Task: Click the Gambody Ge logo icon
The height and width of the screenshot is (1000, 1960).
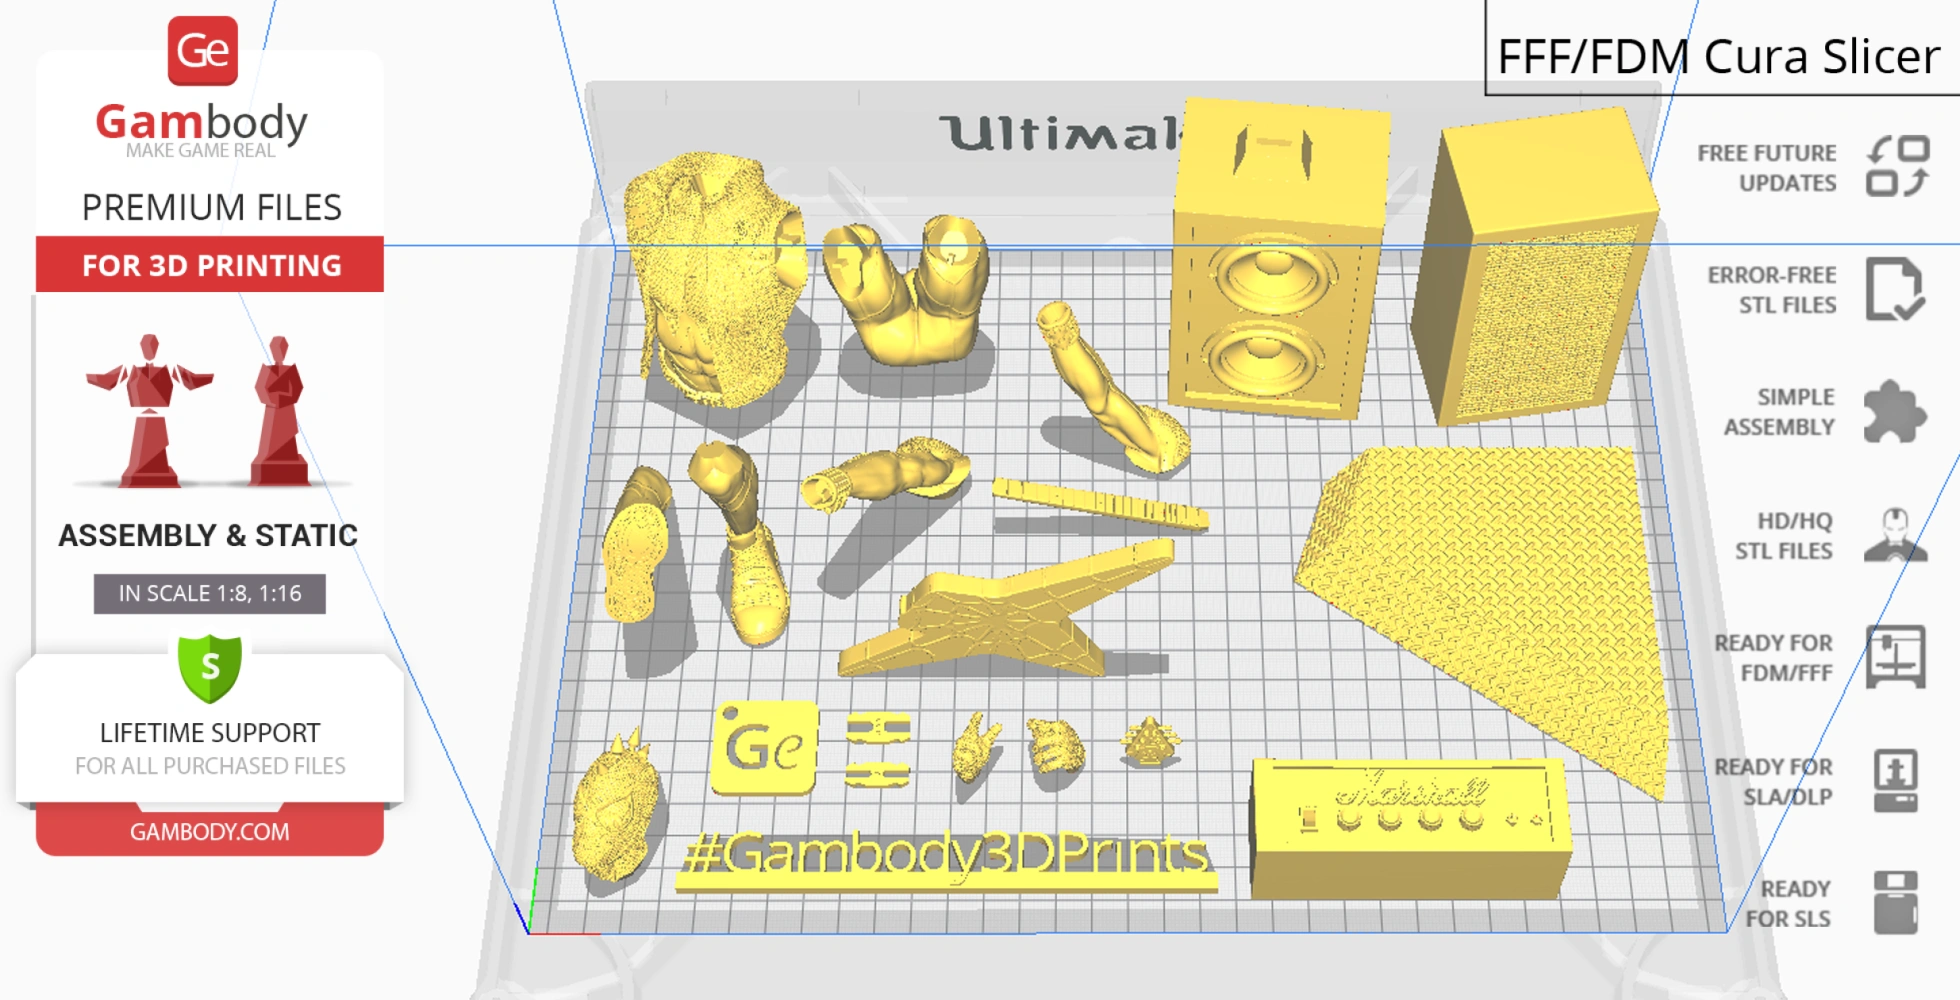Action: coord(203,51)
